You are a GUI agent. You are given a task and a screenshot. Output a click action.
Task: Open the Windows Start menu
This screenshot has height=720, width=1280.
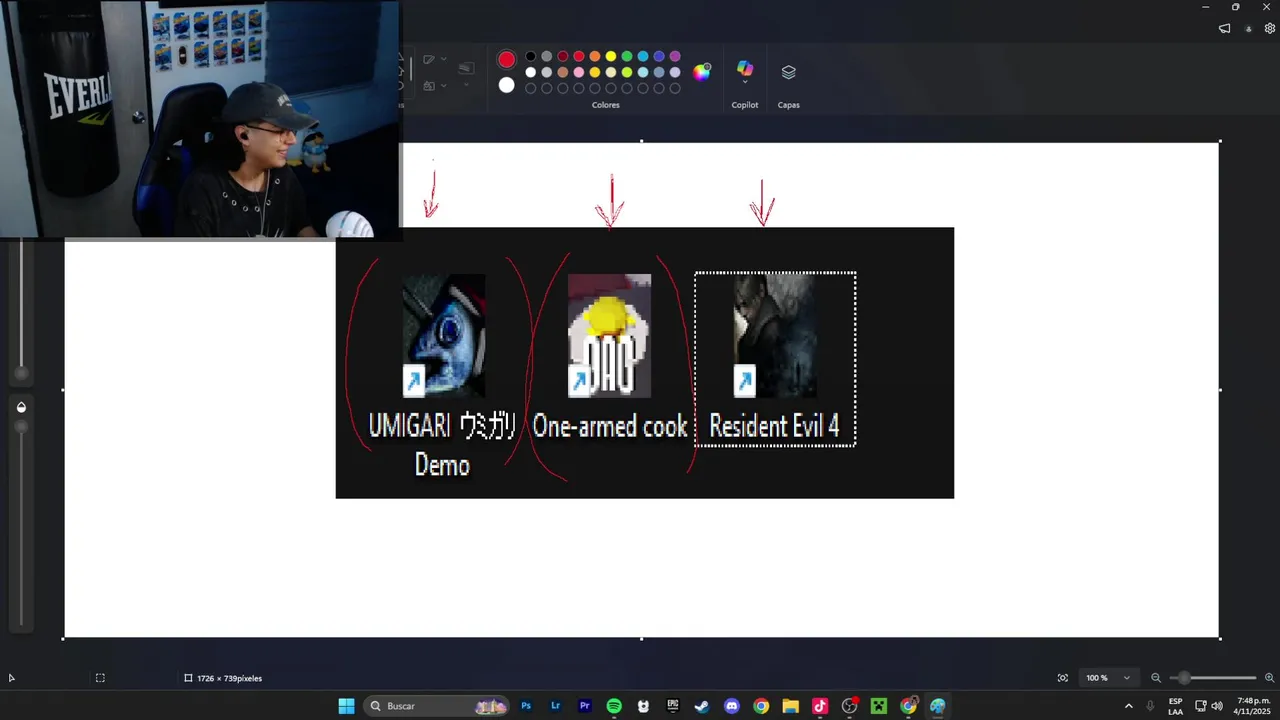pos(346,706)
